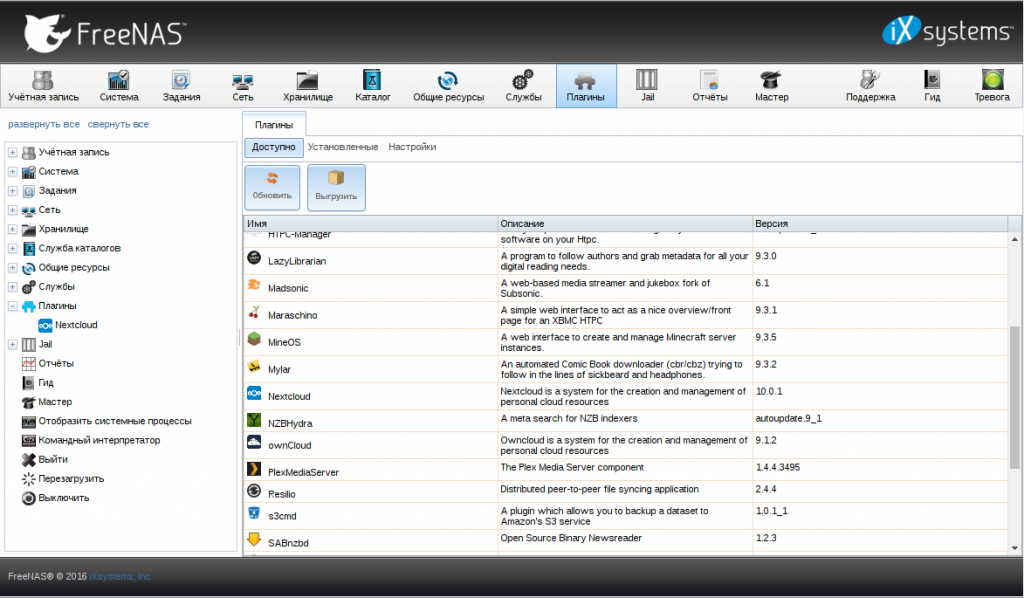Open the Отчёты toolbar icon
This screenshot has height=598, width=1024.
[x=710, y=86]
